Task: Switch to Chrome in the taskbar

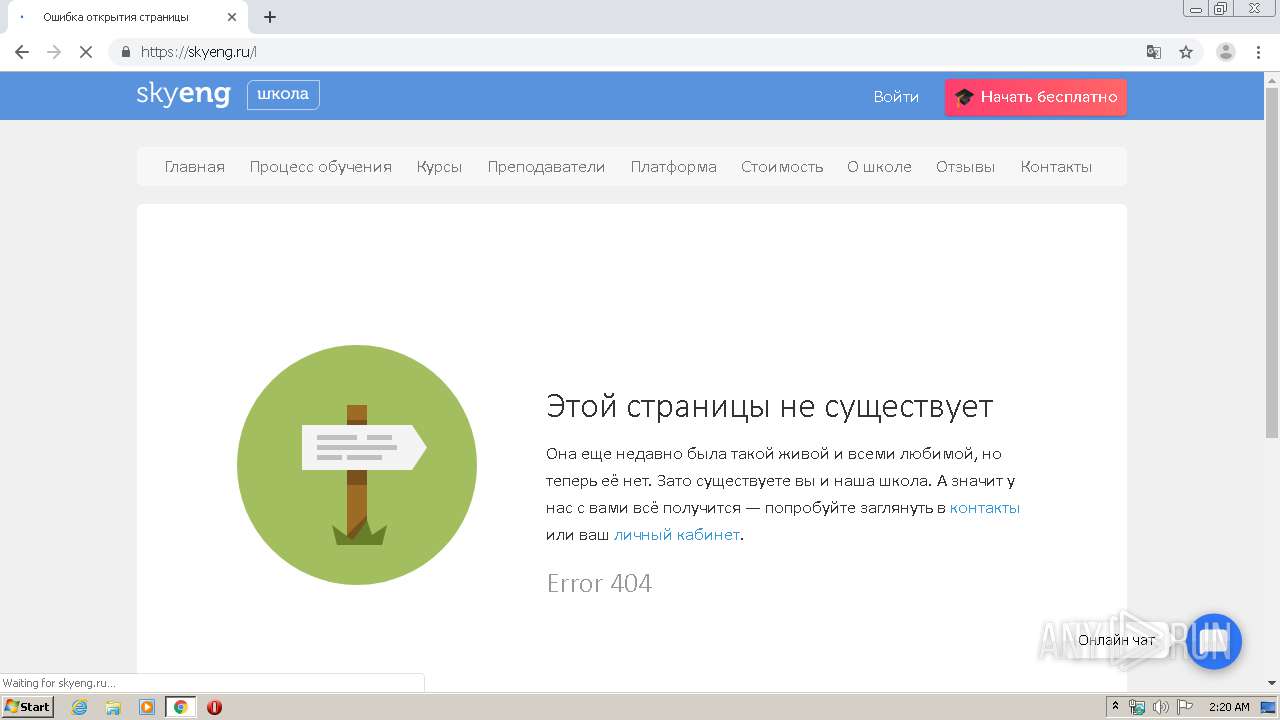Action: (181, 707)
